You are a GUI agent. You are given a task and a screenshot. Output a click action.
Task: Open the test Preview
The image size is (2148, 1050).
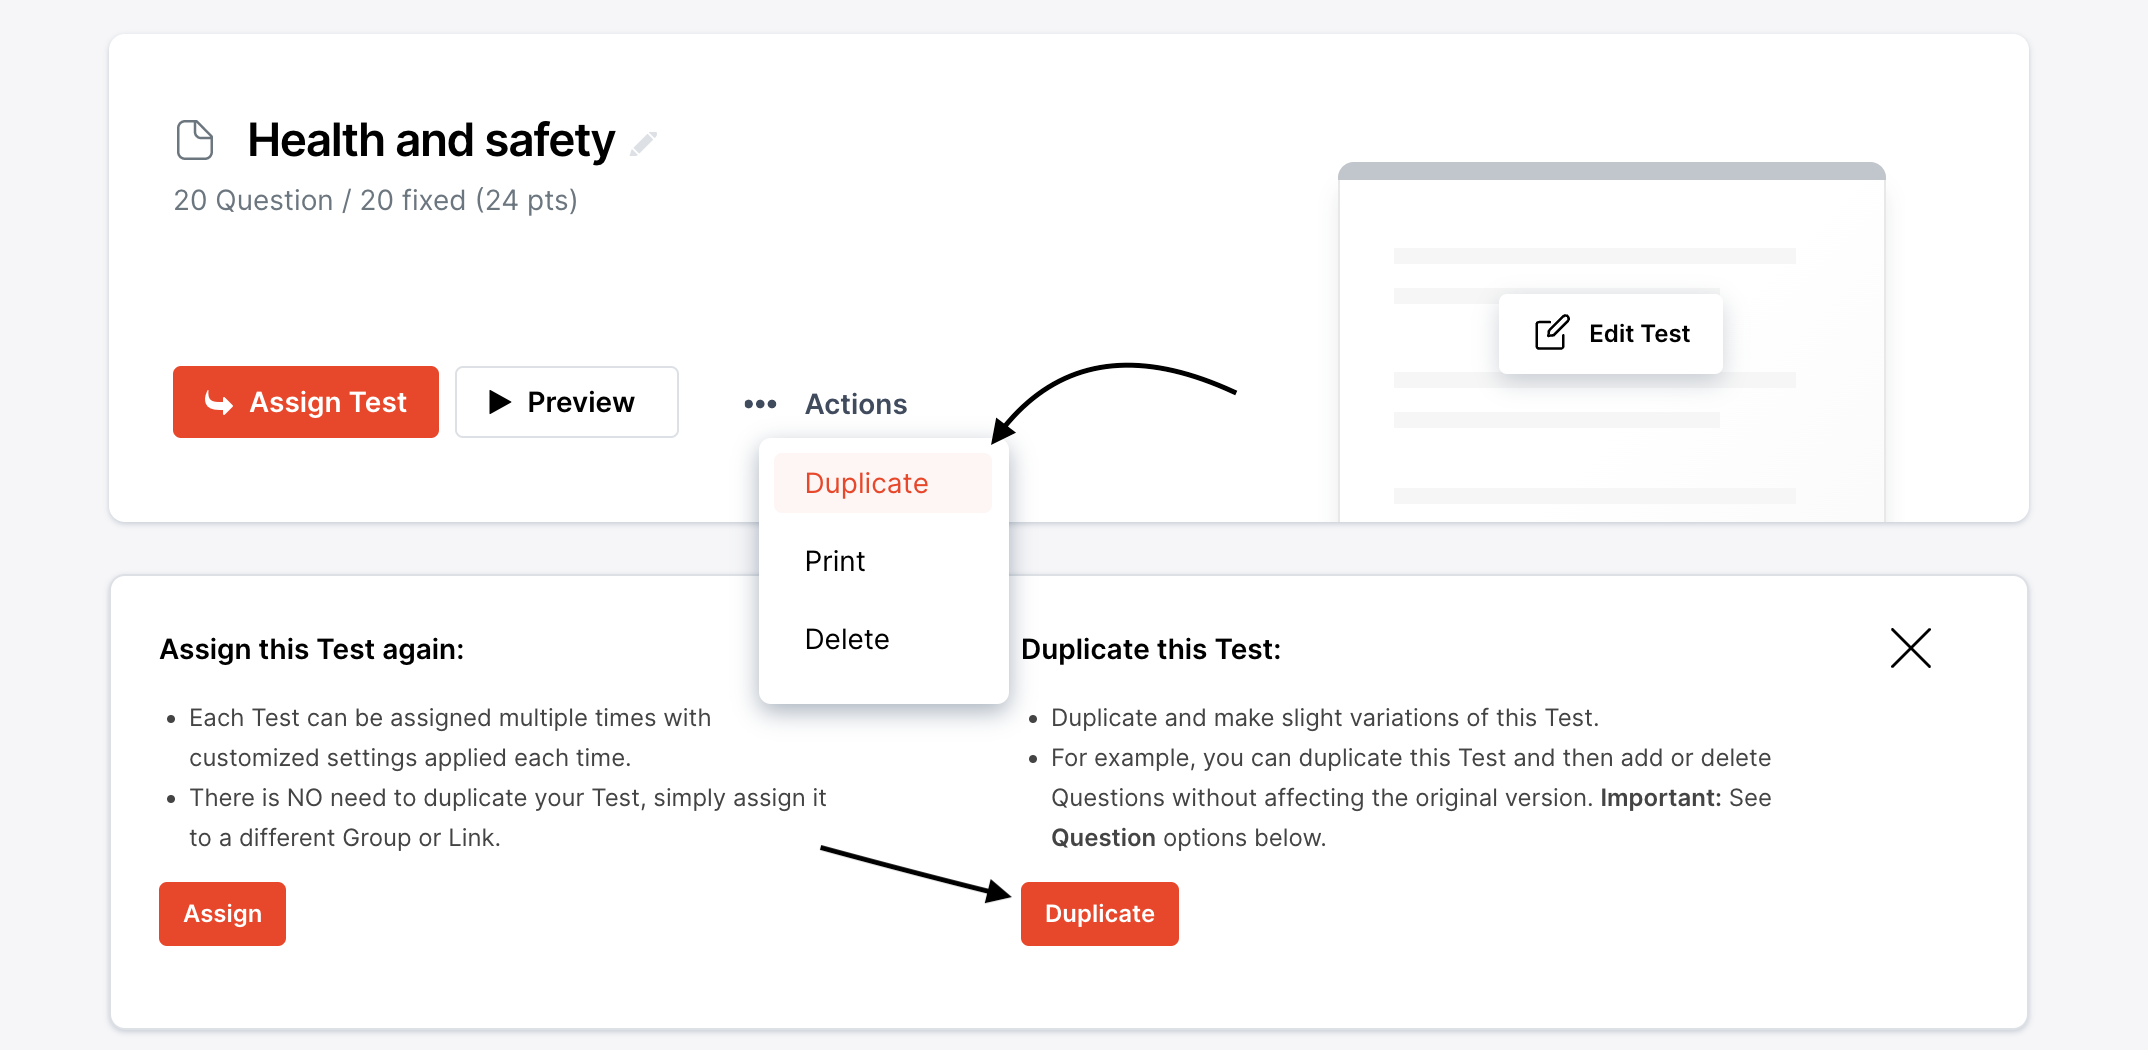566,402
